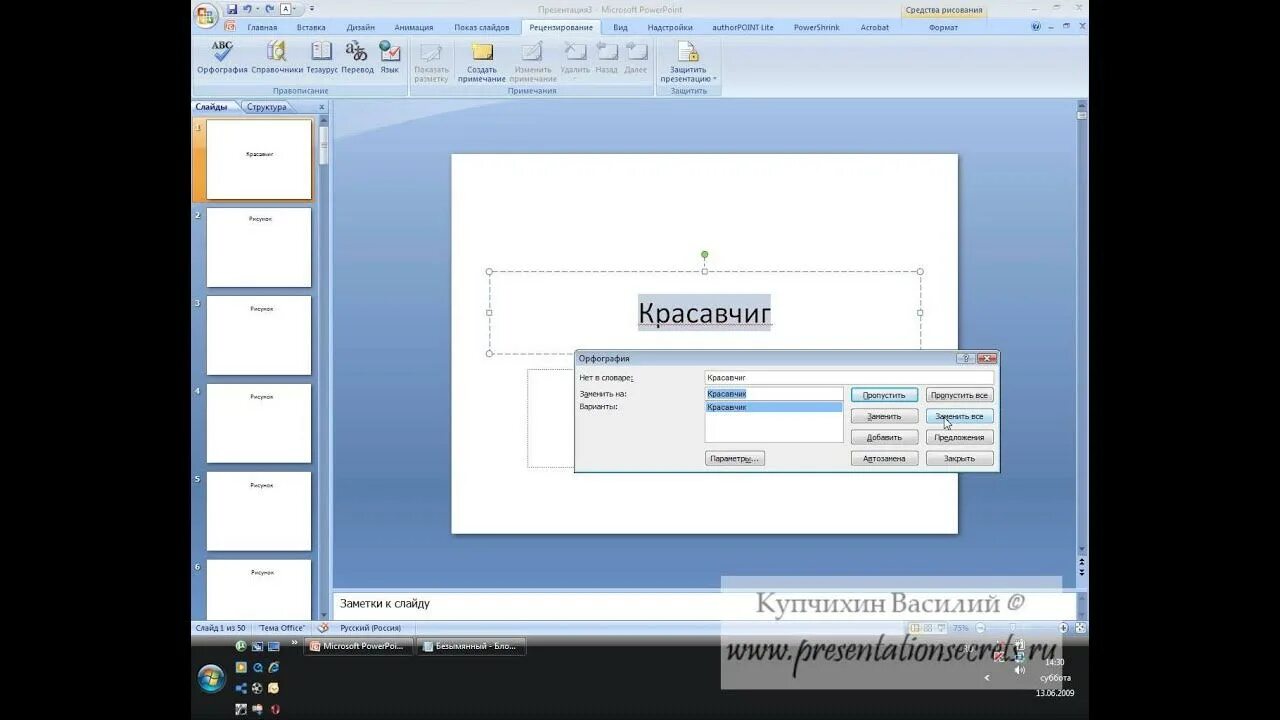Open the Формат drawing tools tab
1280x720 pixels.
point(943,27)
